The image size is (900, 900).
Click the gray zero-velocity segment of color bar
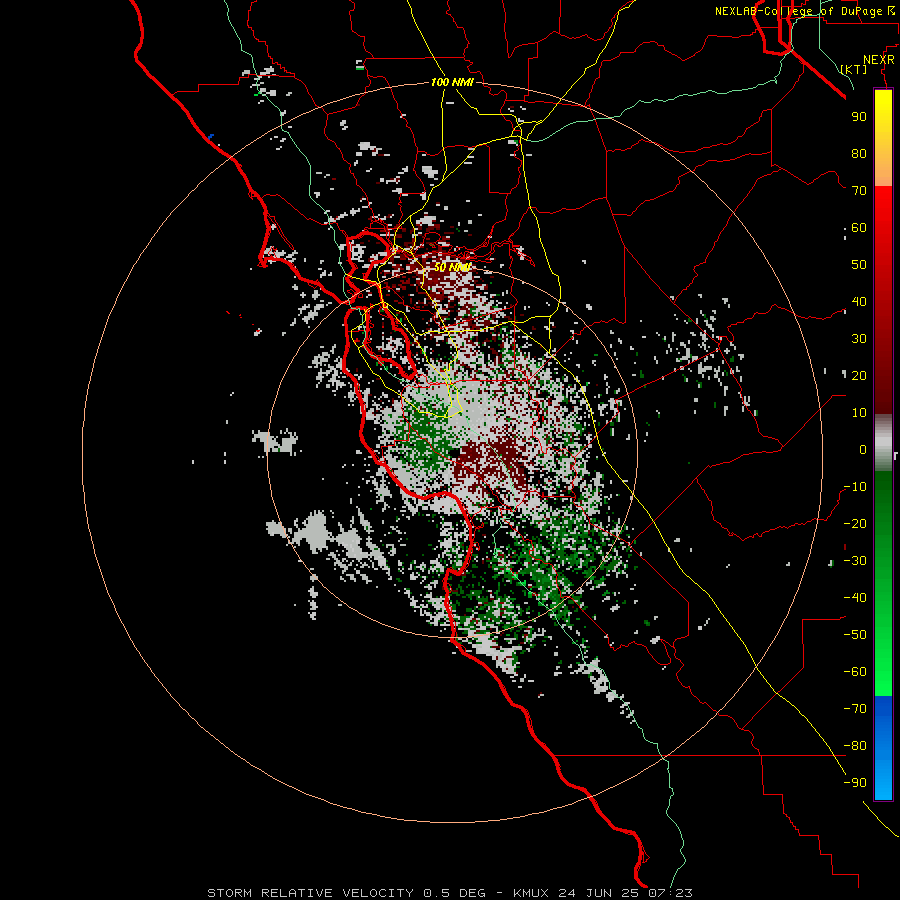[883, 443]
